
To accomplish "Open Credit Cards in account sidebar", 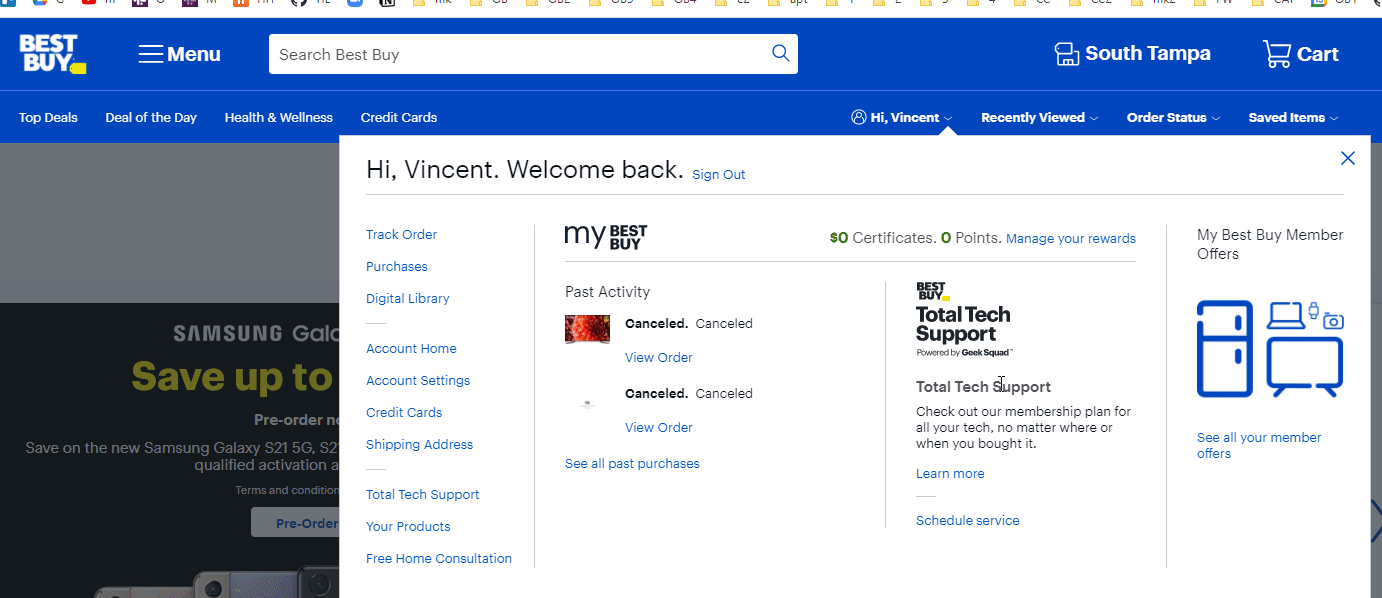I will point(404,413).
